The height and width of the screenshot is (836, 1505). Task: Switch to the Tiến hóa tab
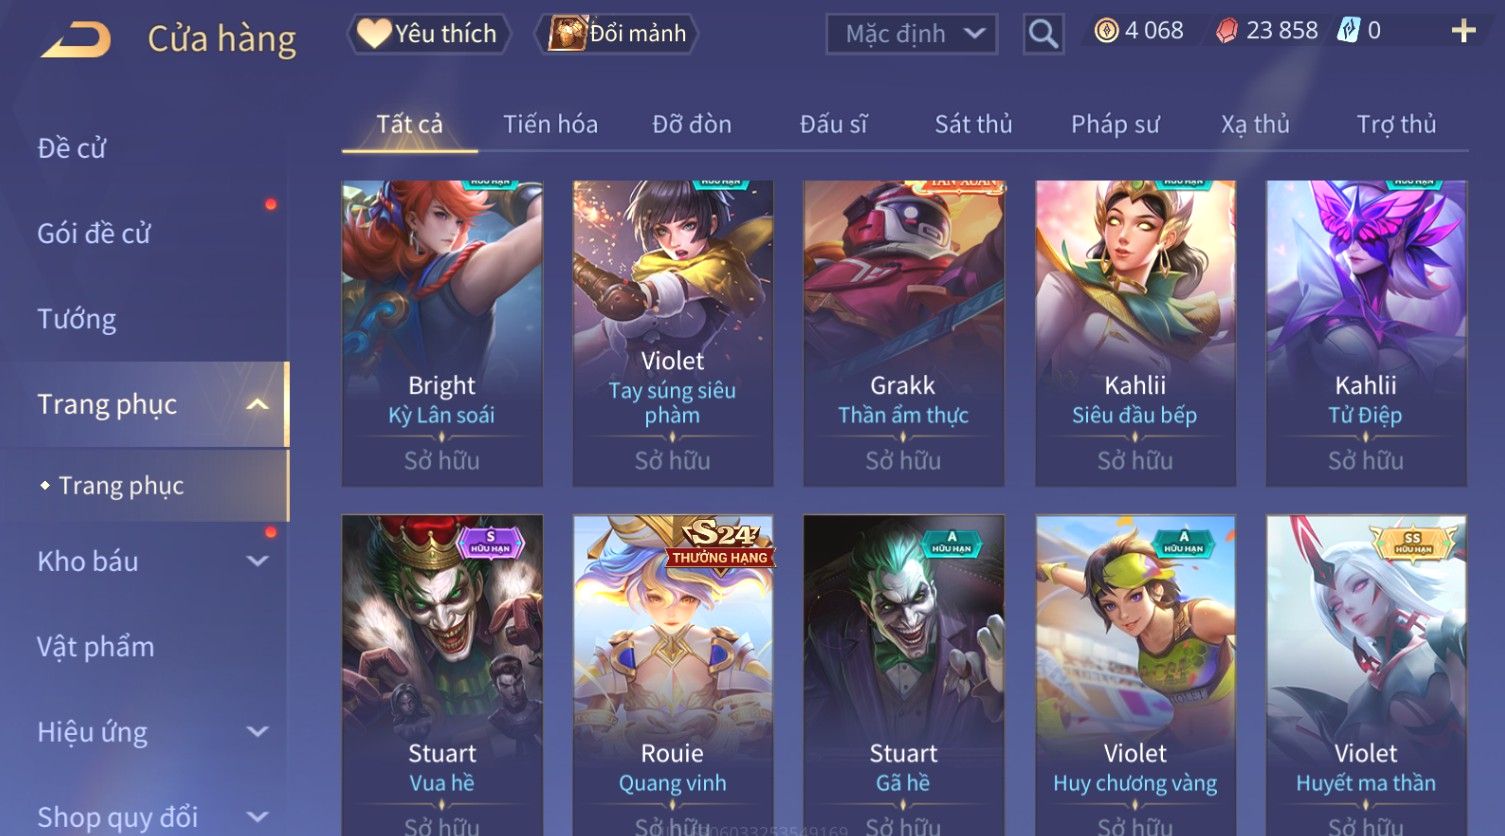coord(550,124)
